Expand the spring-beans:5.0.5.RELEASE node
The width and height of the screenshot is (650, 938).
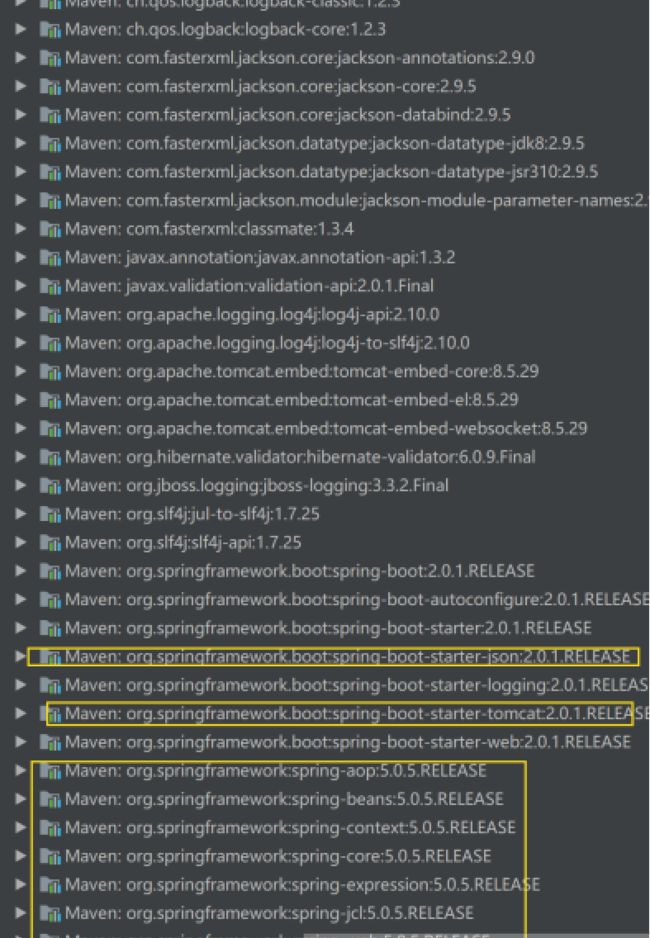point(20,799)
